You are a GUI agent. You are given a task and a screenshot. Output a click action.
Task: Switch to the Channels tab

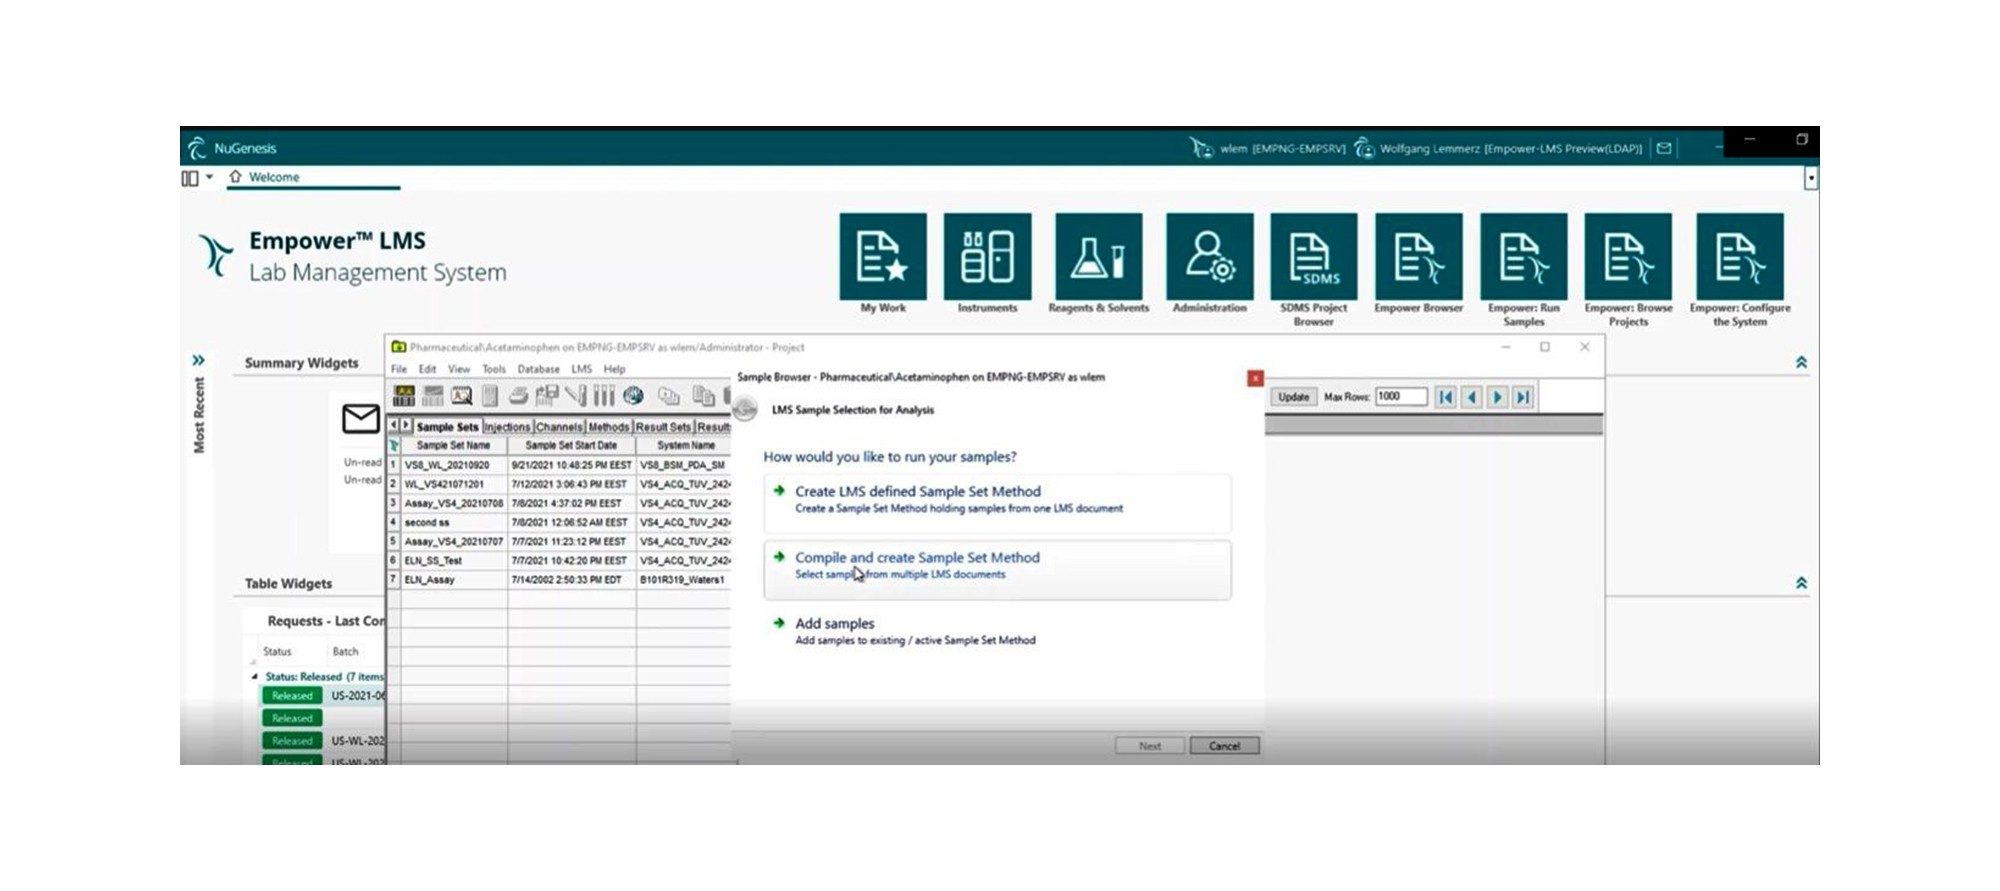(558, 427)
